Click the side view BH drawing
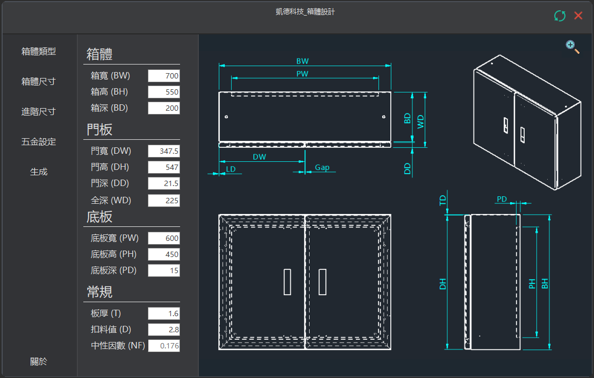Screen dimensions: 594x378 [x=492, y=282]
